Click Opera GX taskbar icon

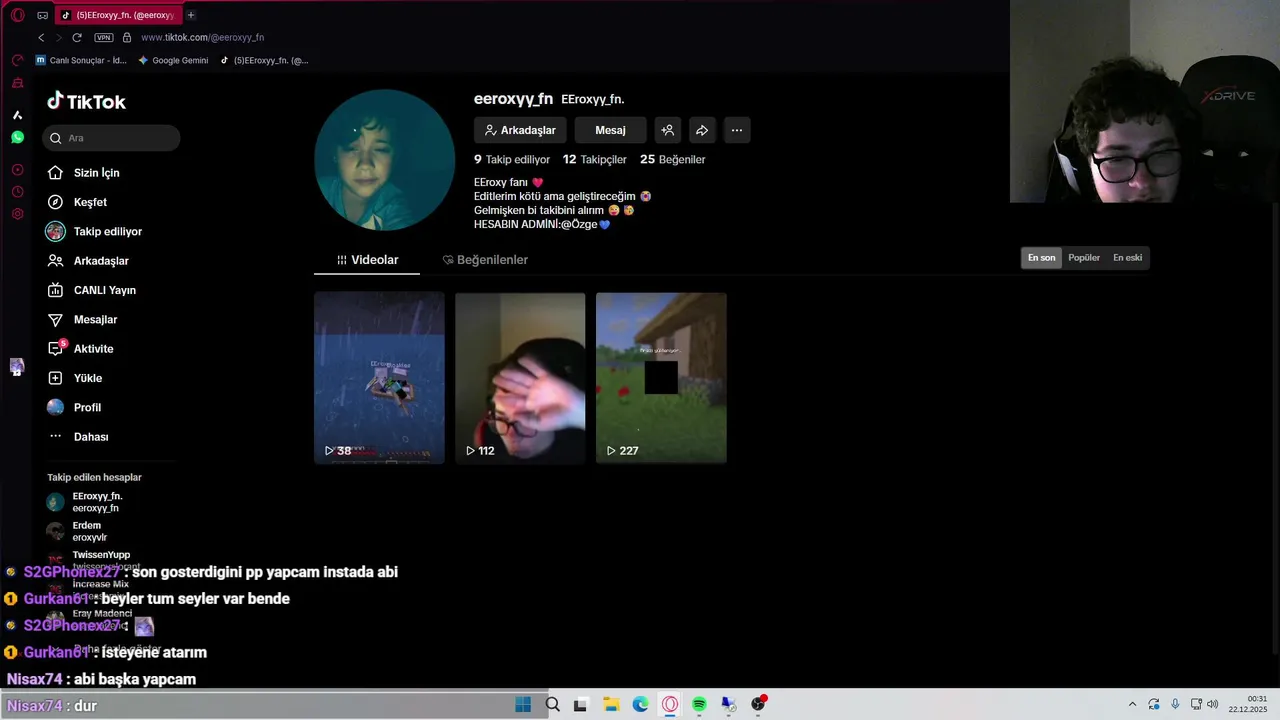click(670, 704)
